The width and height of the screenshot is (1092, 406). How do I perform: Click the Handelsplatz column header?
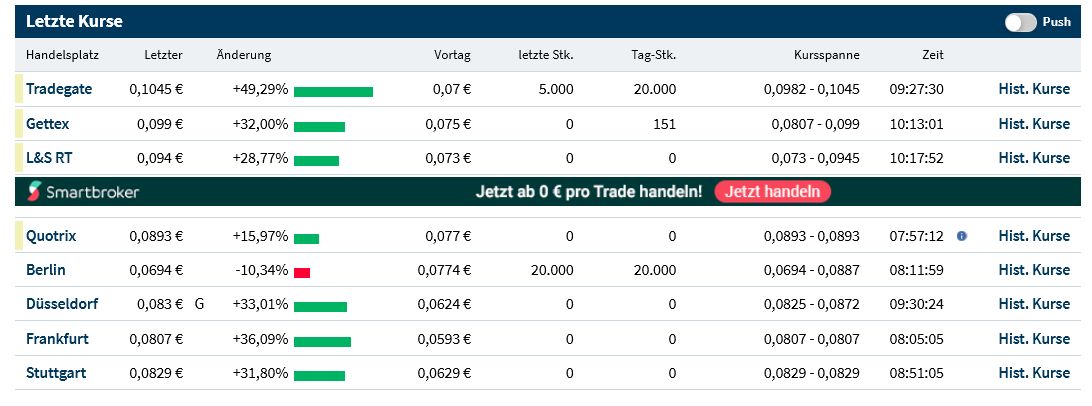coord(62,55)
